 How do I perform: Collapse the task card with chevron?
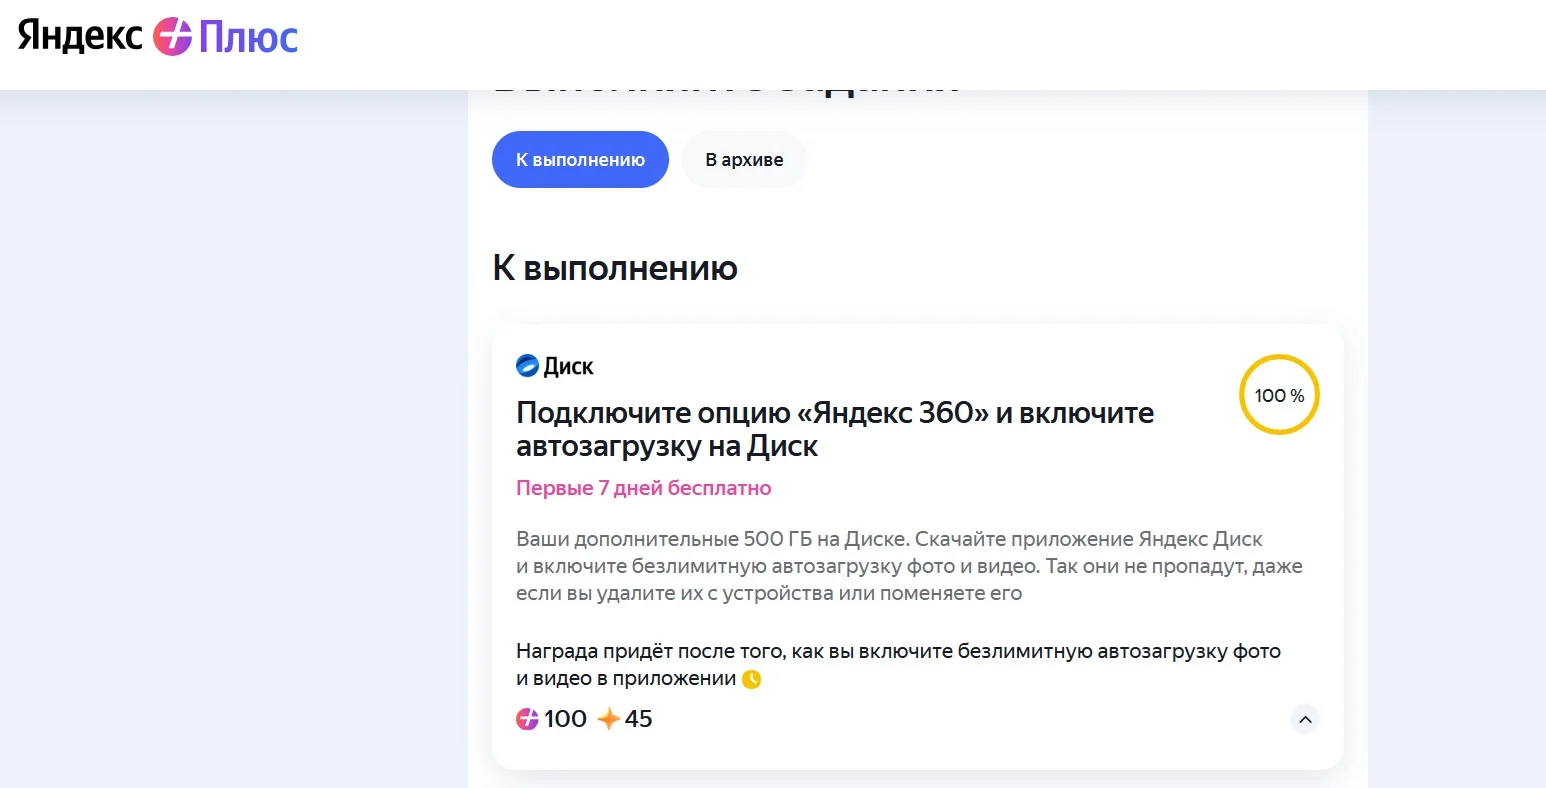[x=1305, y=719]
